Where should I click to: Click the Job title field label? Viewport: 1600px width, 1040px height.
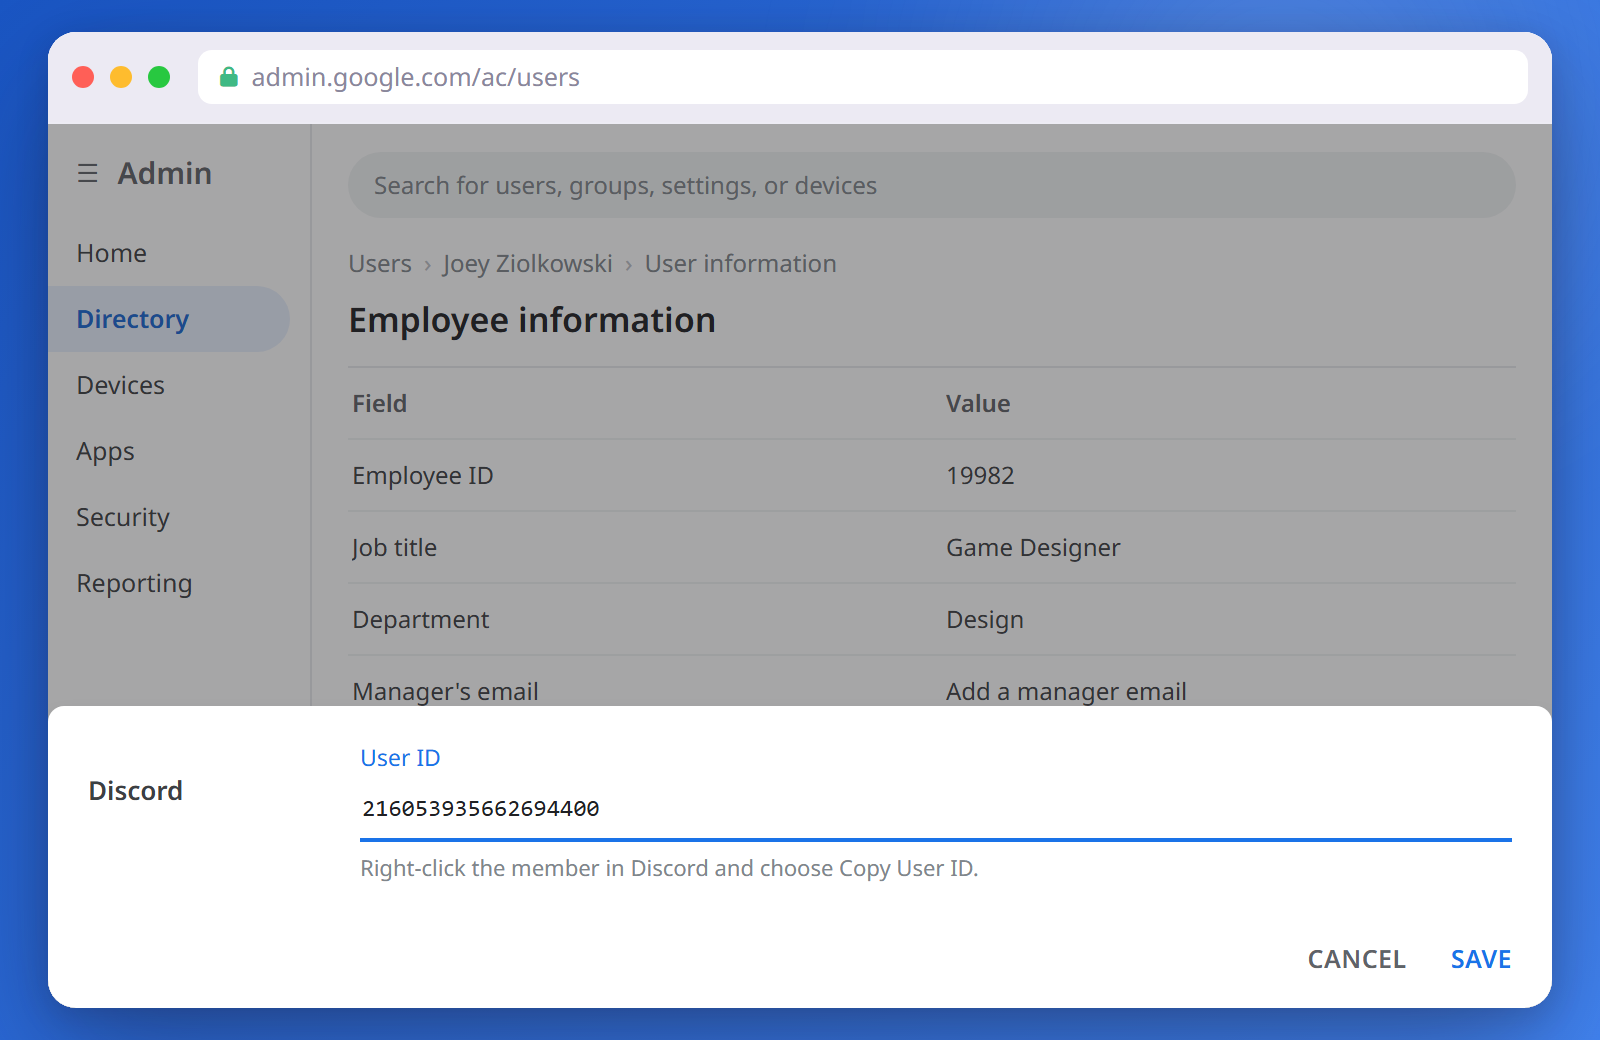tap(394, 547)
